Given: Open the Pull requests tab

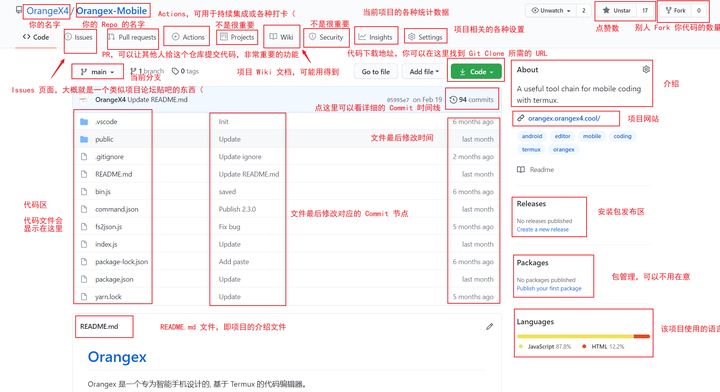Looking at the screenshot, I should (132, 37).
